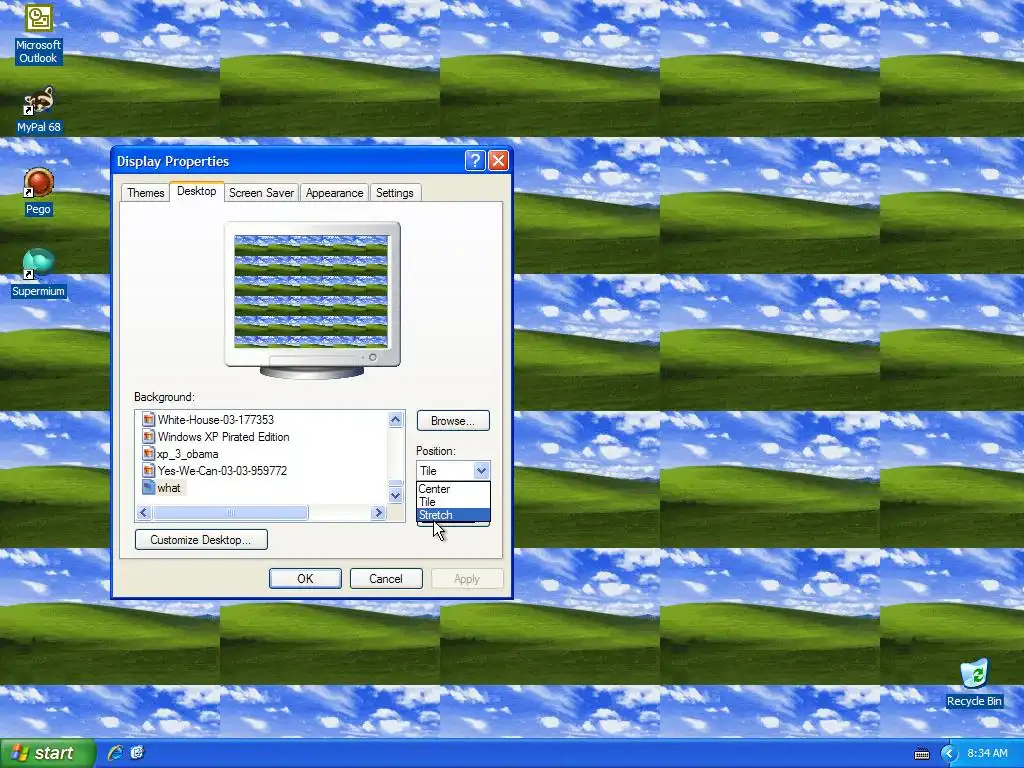
Task: Click the Browse... button
Action: coord(453,421)
